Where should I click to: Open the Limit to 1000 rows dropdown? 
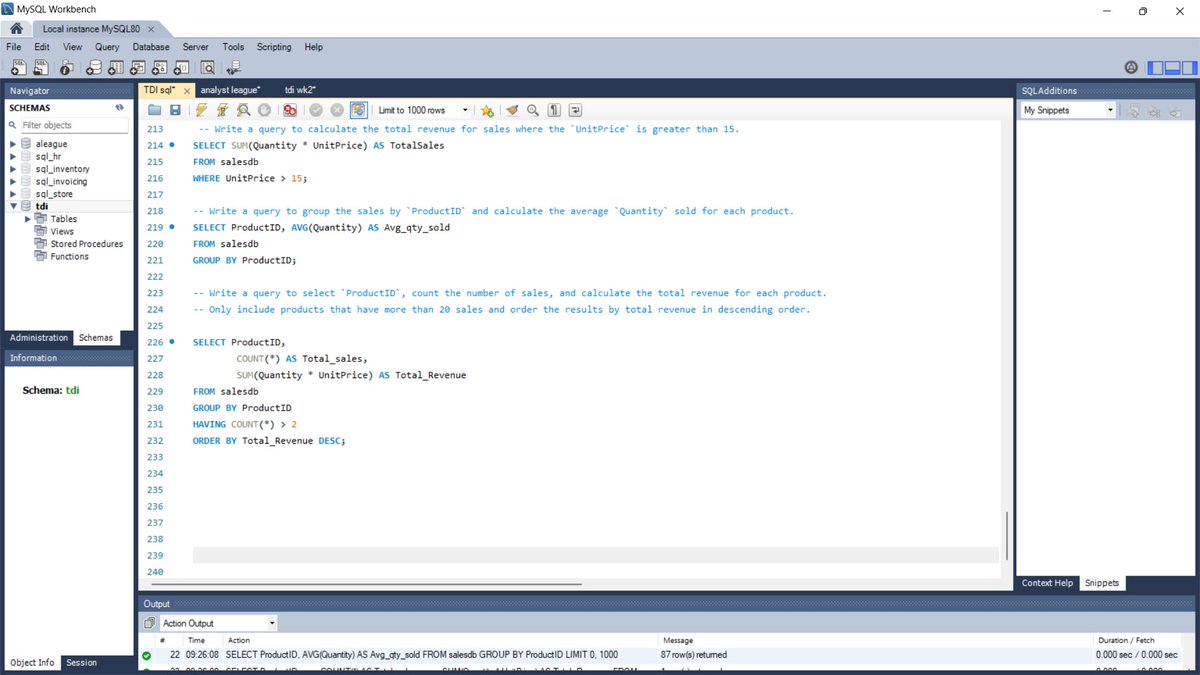(x=423, y=110)
